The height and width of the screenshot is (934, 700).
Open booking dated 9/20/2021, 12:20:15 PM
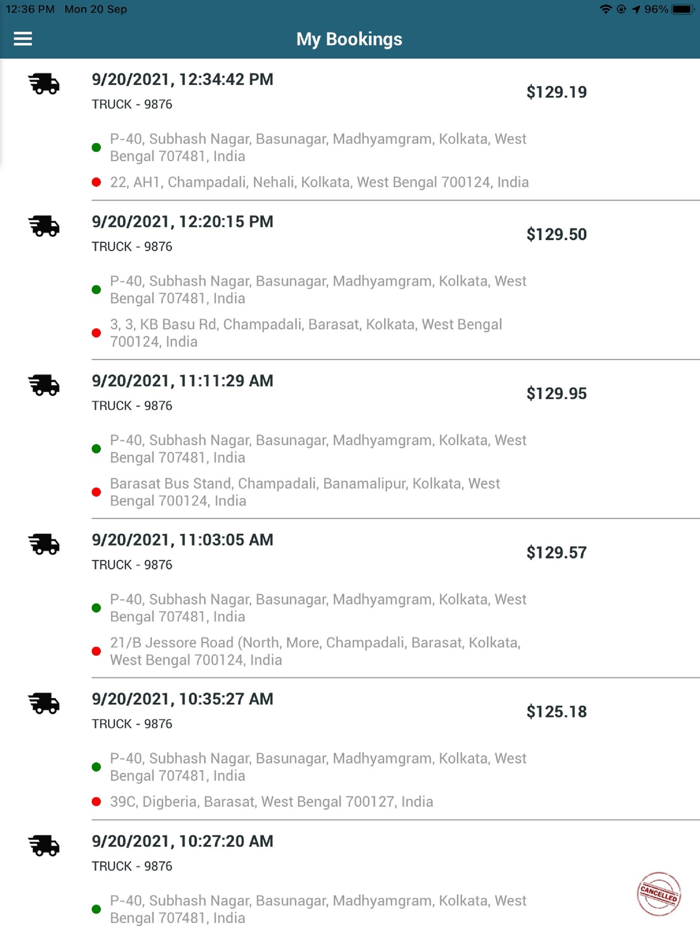pyautogui.click(x=182, y=222)
